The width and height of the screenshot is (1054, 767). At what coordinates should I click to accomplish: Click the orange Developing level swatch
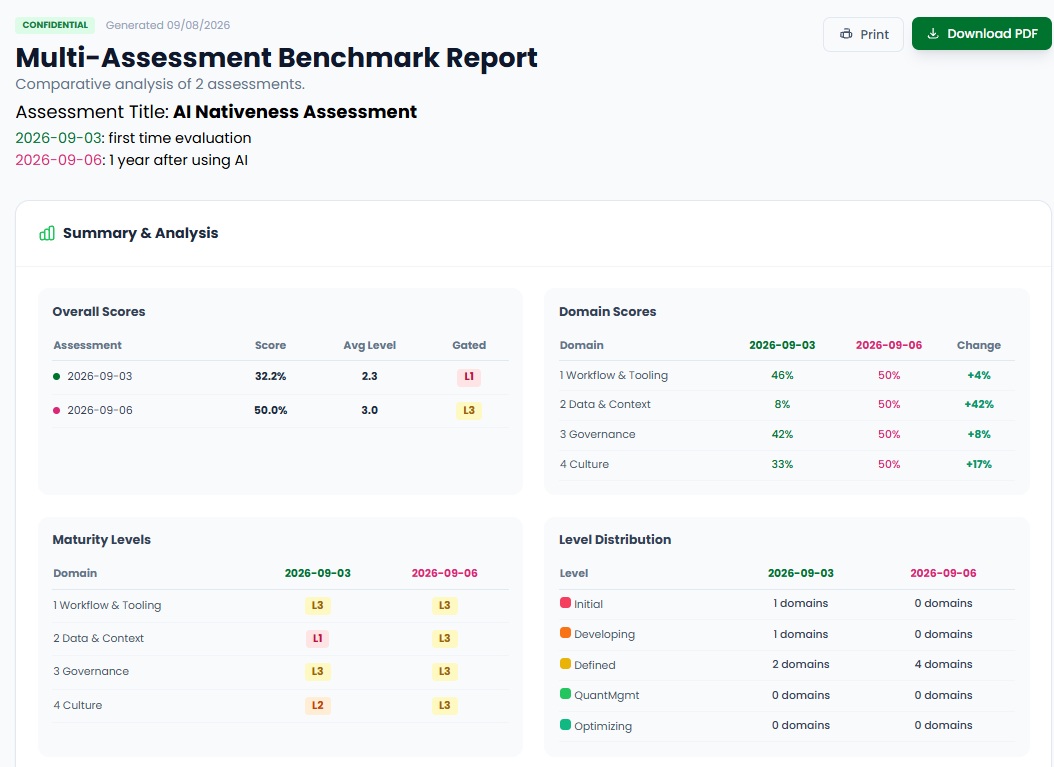565,633
